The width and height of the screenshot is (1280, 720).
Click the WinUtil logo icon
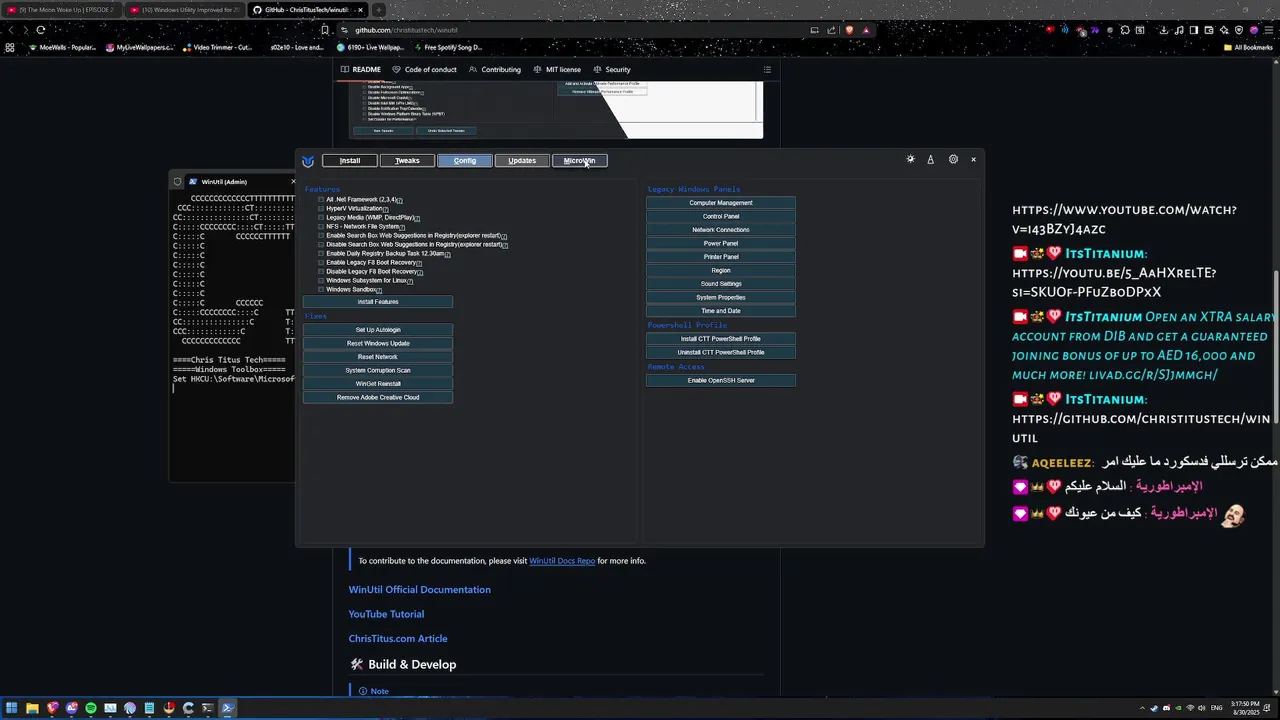pos(308,161)
